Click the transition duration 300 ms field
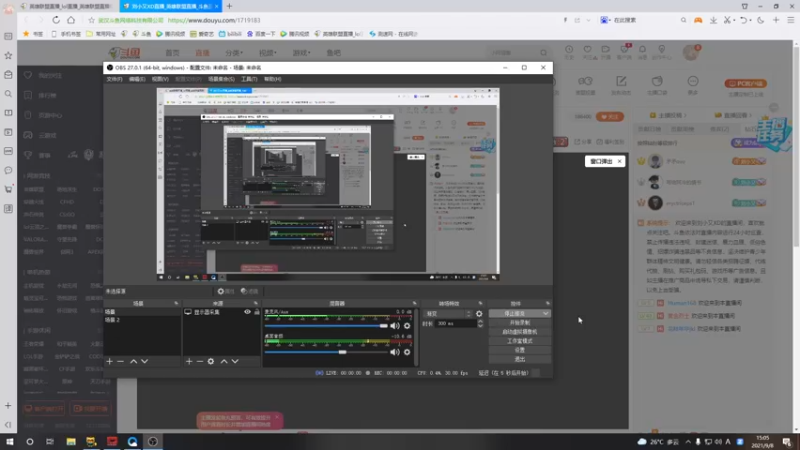Image resolution: width=800 pixels, height=450 pixels. point(455,323)
